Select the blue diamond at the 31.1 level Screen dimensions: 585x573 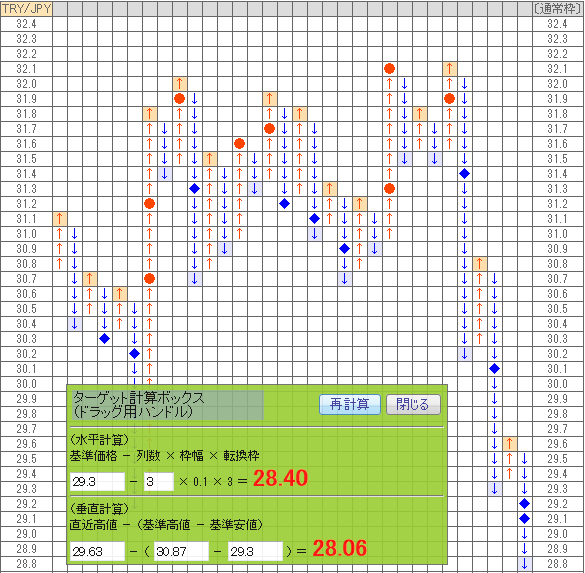point(315,219)
